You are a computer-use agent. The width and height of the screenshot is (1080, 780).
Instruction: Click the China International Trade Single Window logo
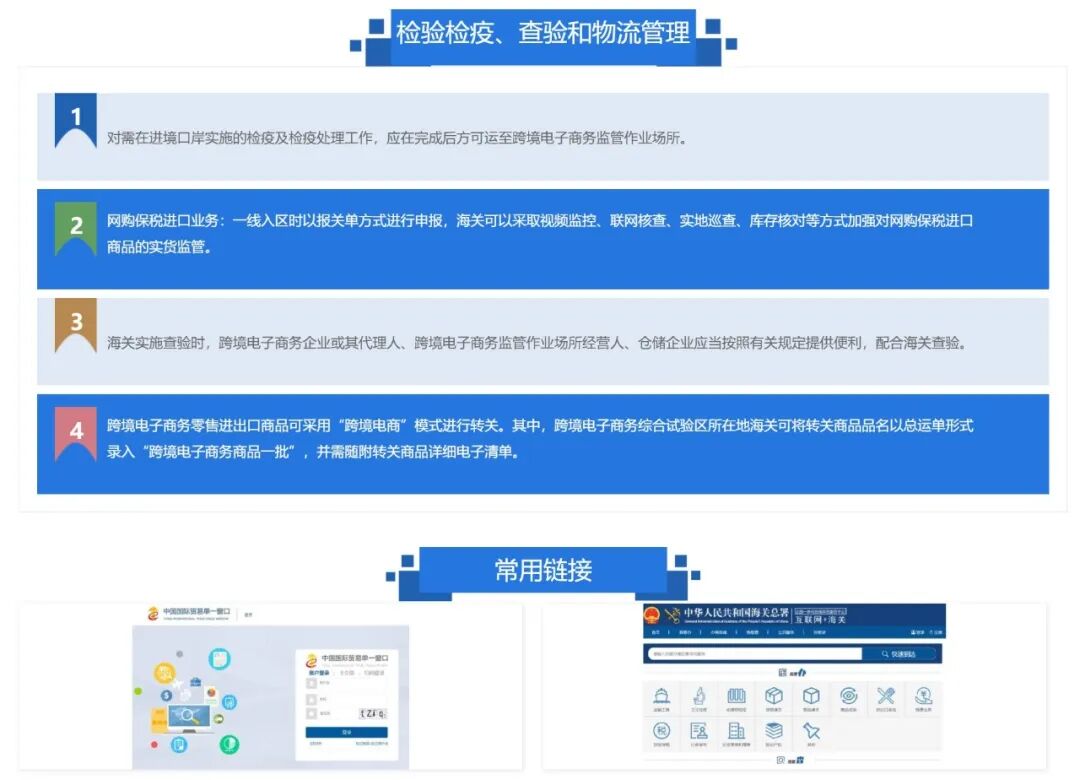[190, 613]
